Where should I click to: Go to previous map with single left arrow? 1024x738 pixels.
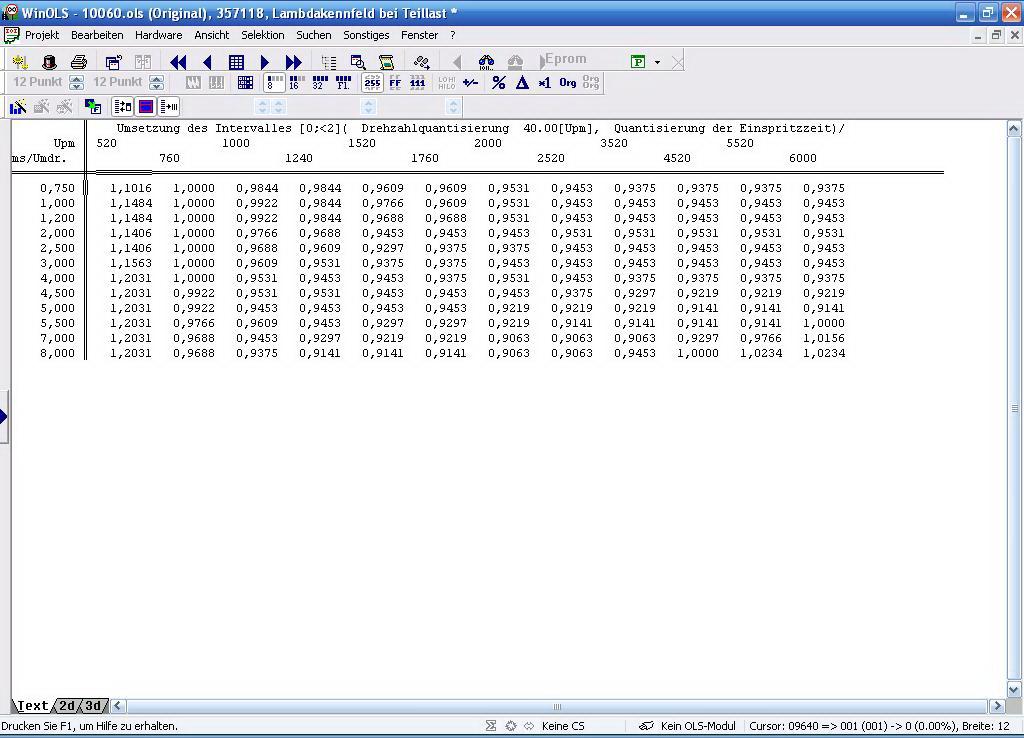[x=207, y=62]
